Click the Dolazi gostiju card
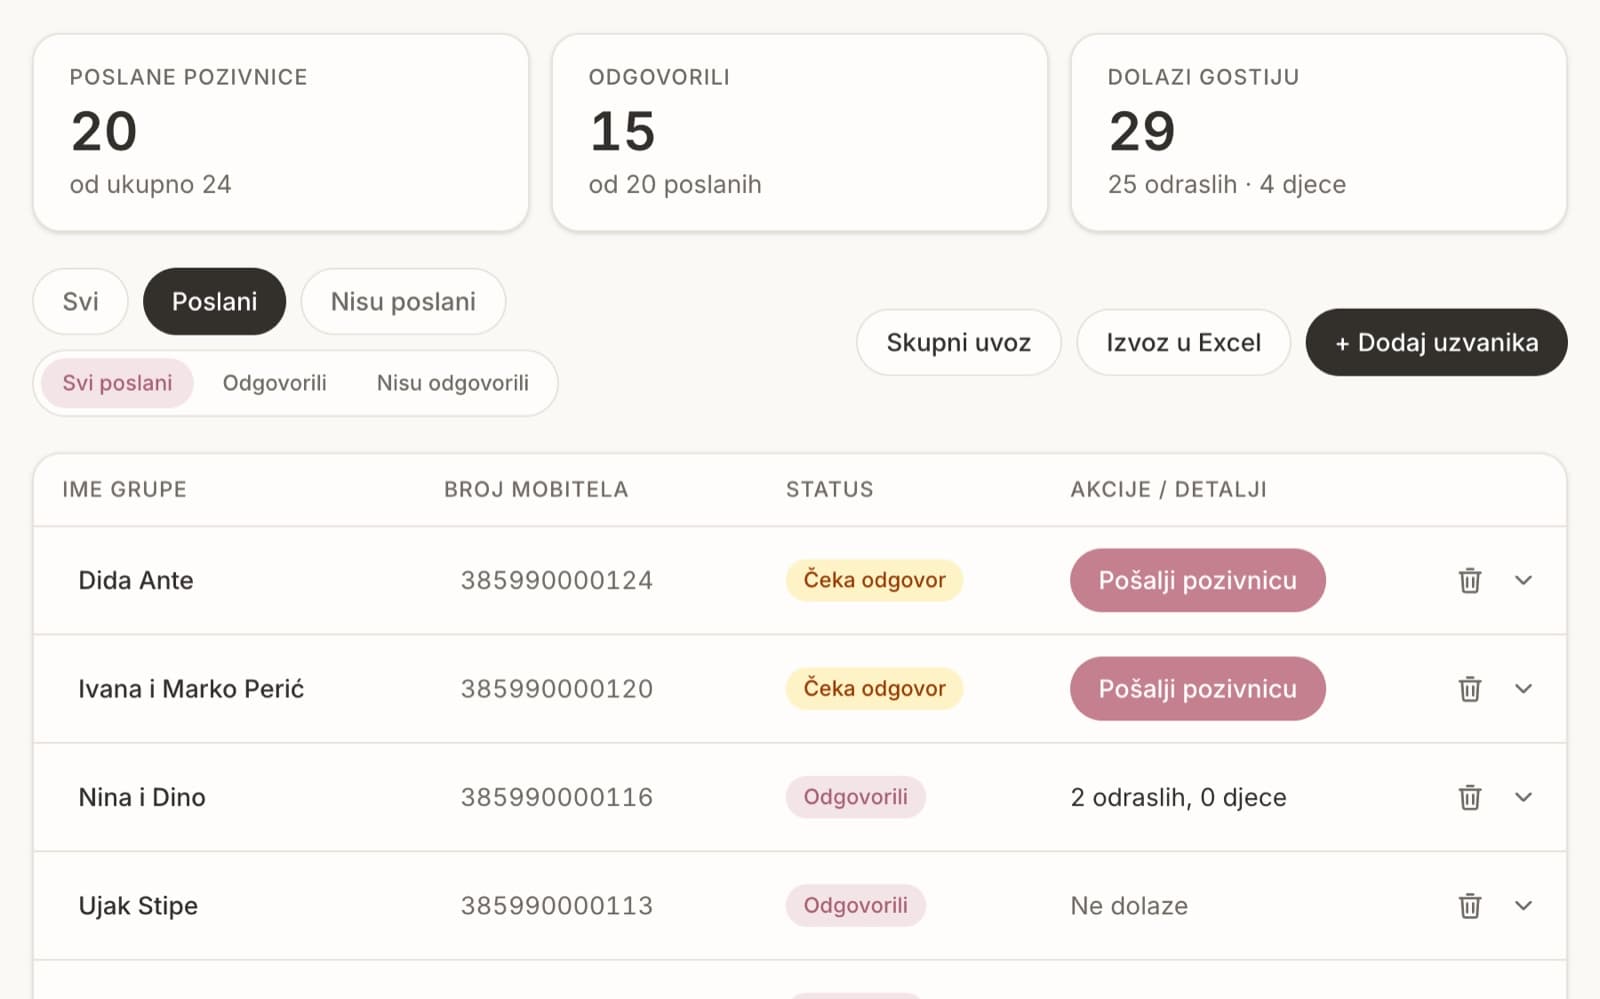Image resolution: width=1600 pixels, height=999 pixels. 1318,132
